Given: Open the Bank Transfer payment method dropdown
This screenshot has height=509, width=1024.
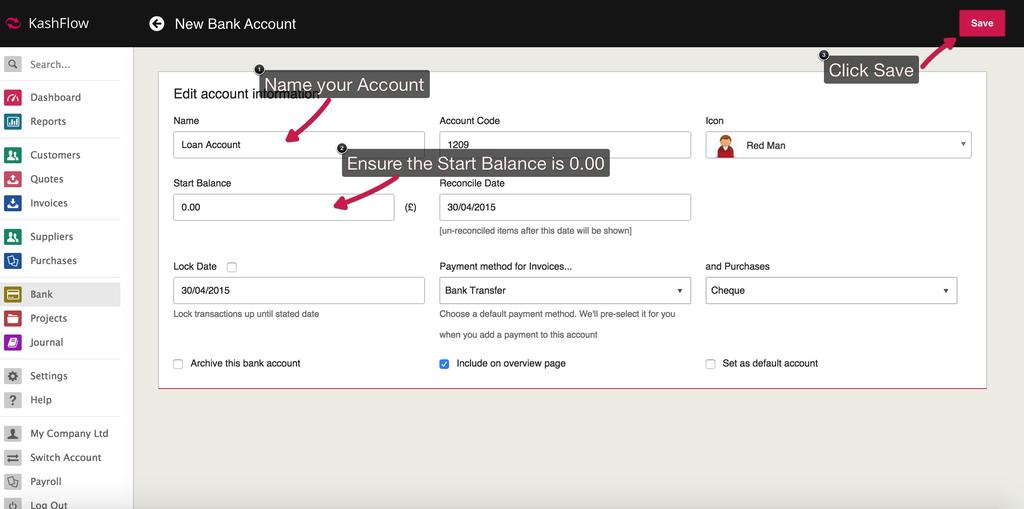Looking at the screenshot, I should 565,291.
